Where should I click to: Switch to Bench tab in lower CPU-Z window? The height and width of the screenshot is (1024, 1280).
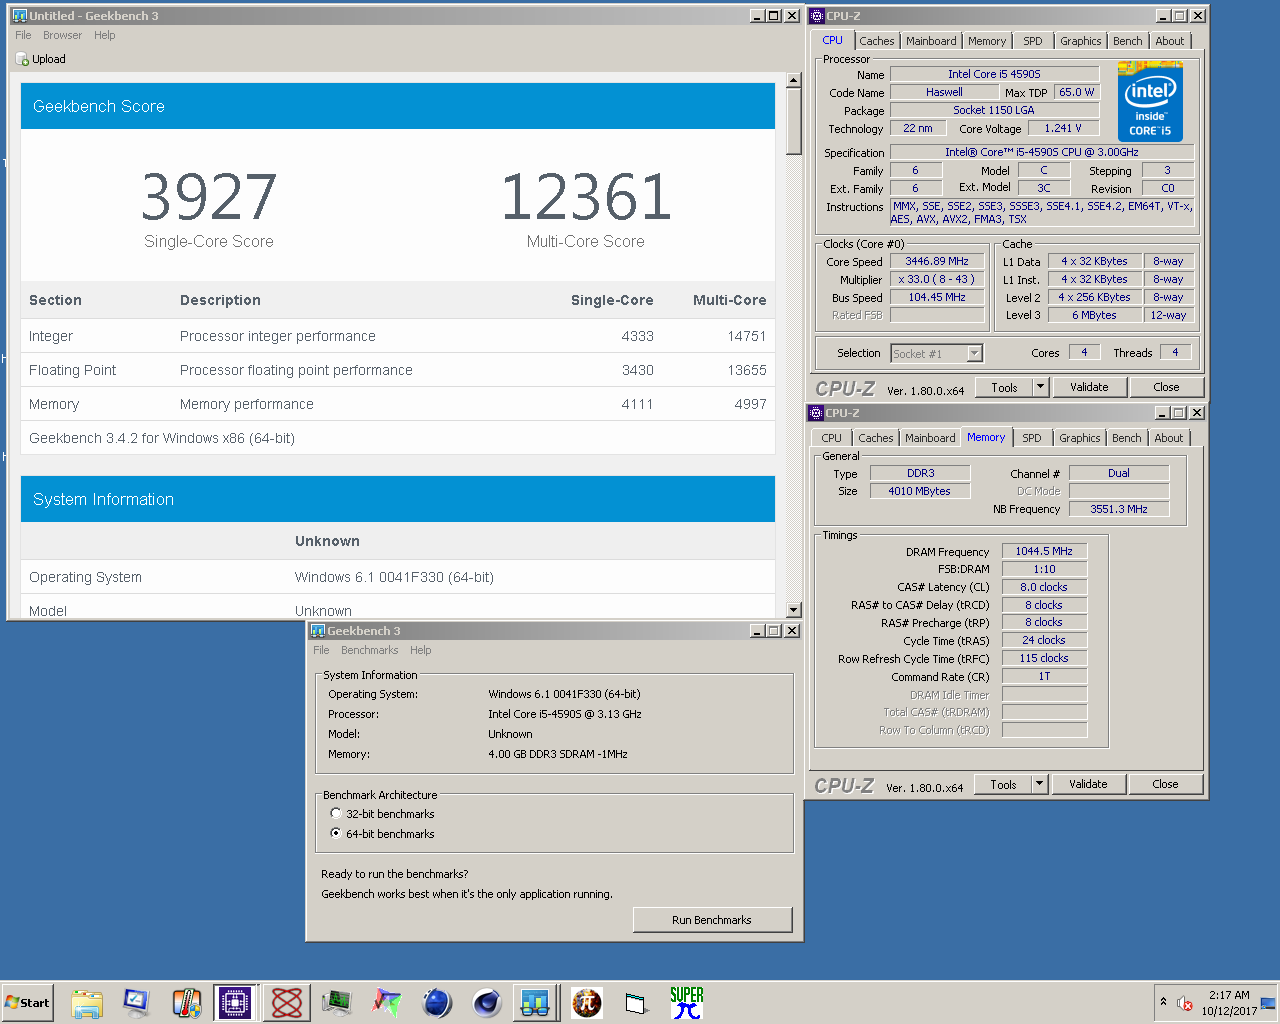coord(1127,438)
